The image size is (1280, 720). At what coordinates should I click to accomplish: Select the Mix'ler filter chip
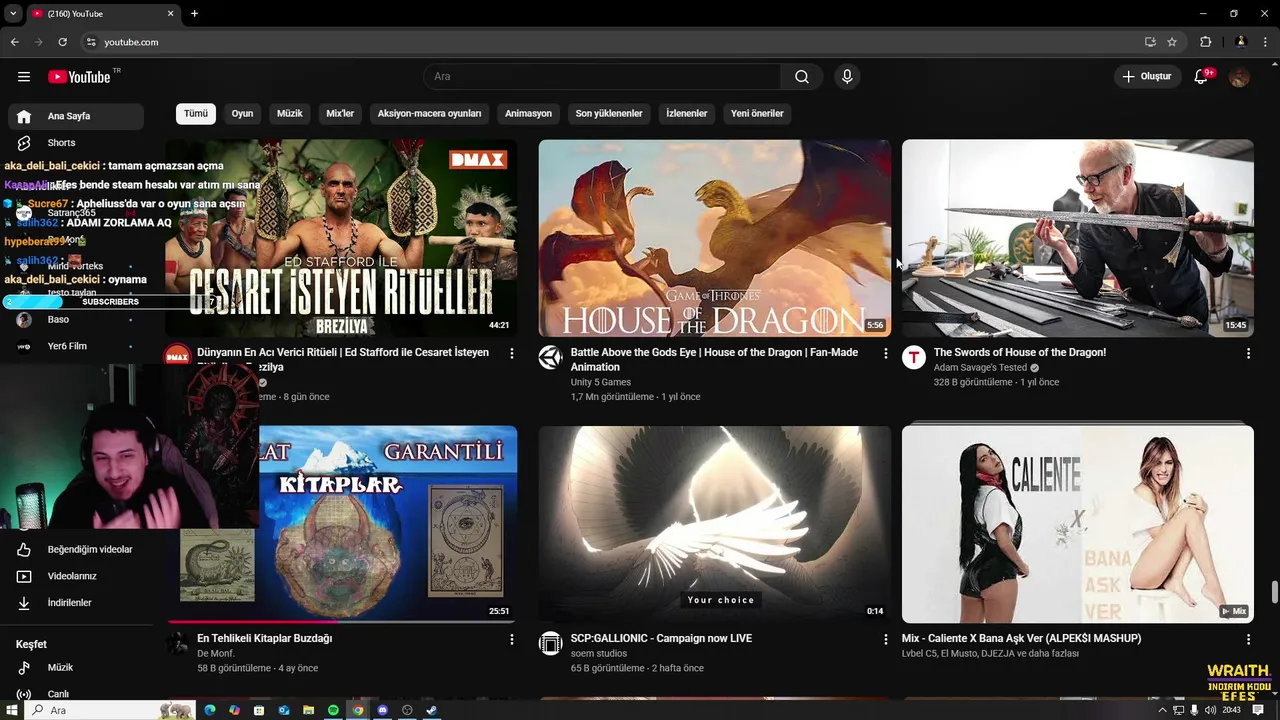tap(340, 114)
